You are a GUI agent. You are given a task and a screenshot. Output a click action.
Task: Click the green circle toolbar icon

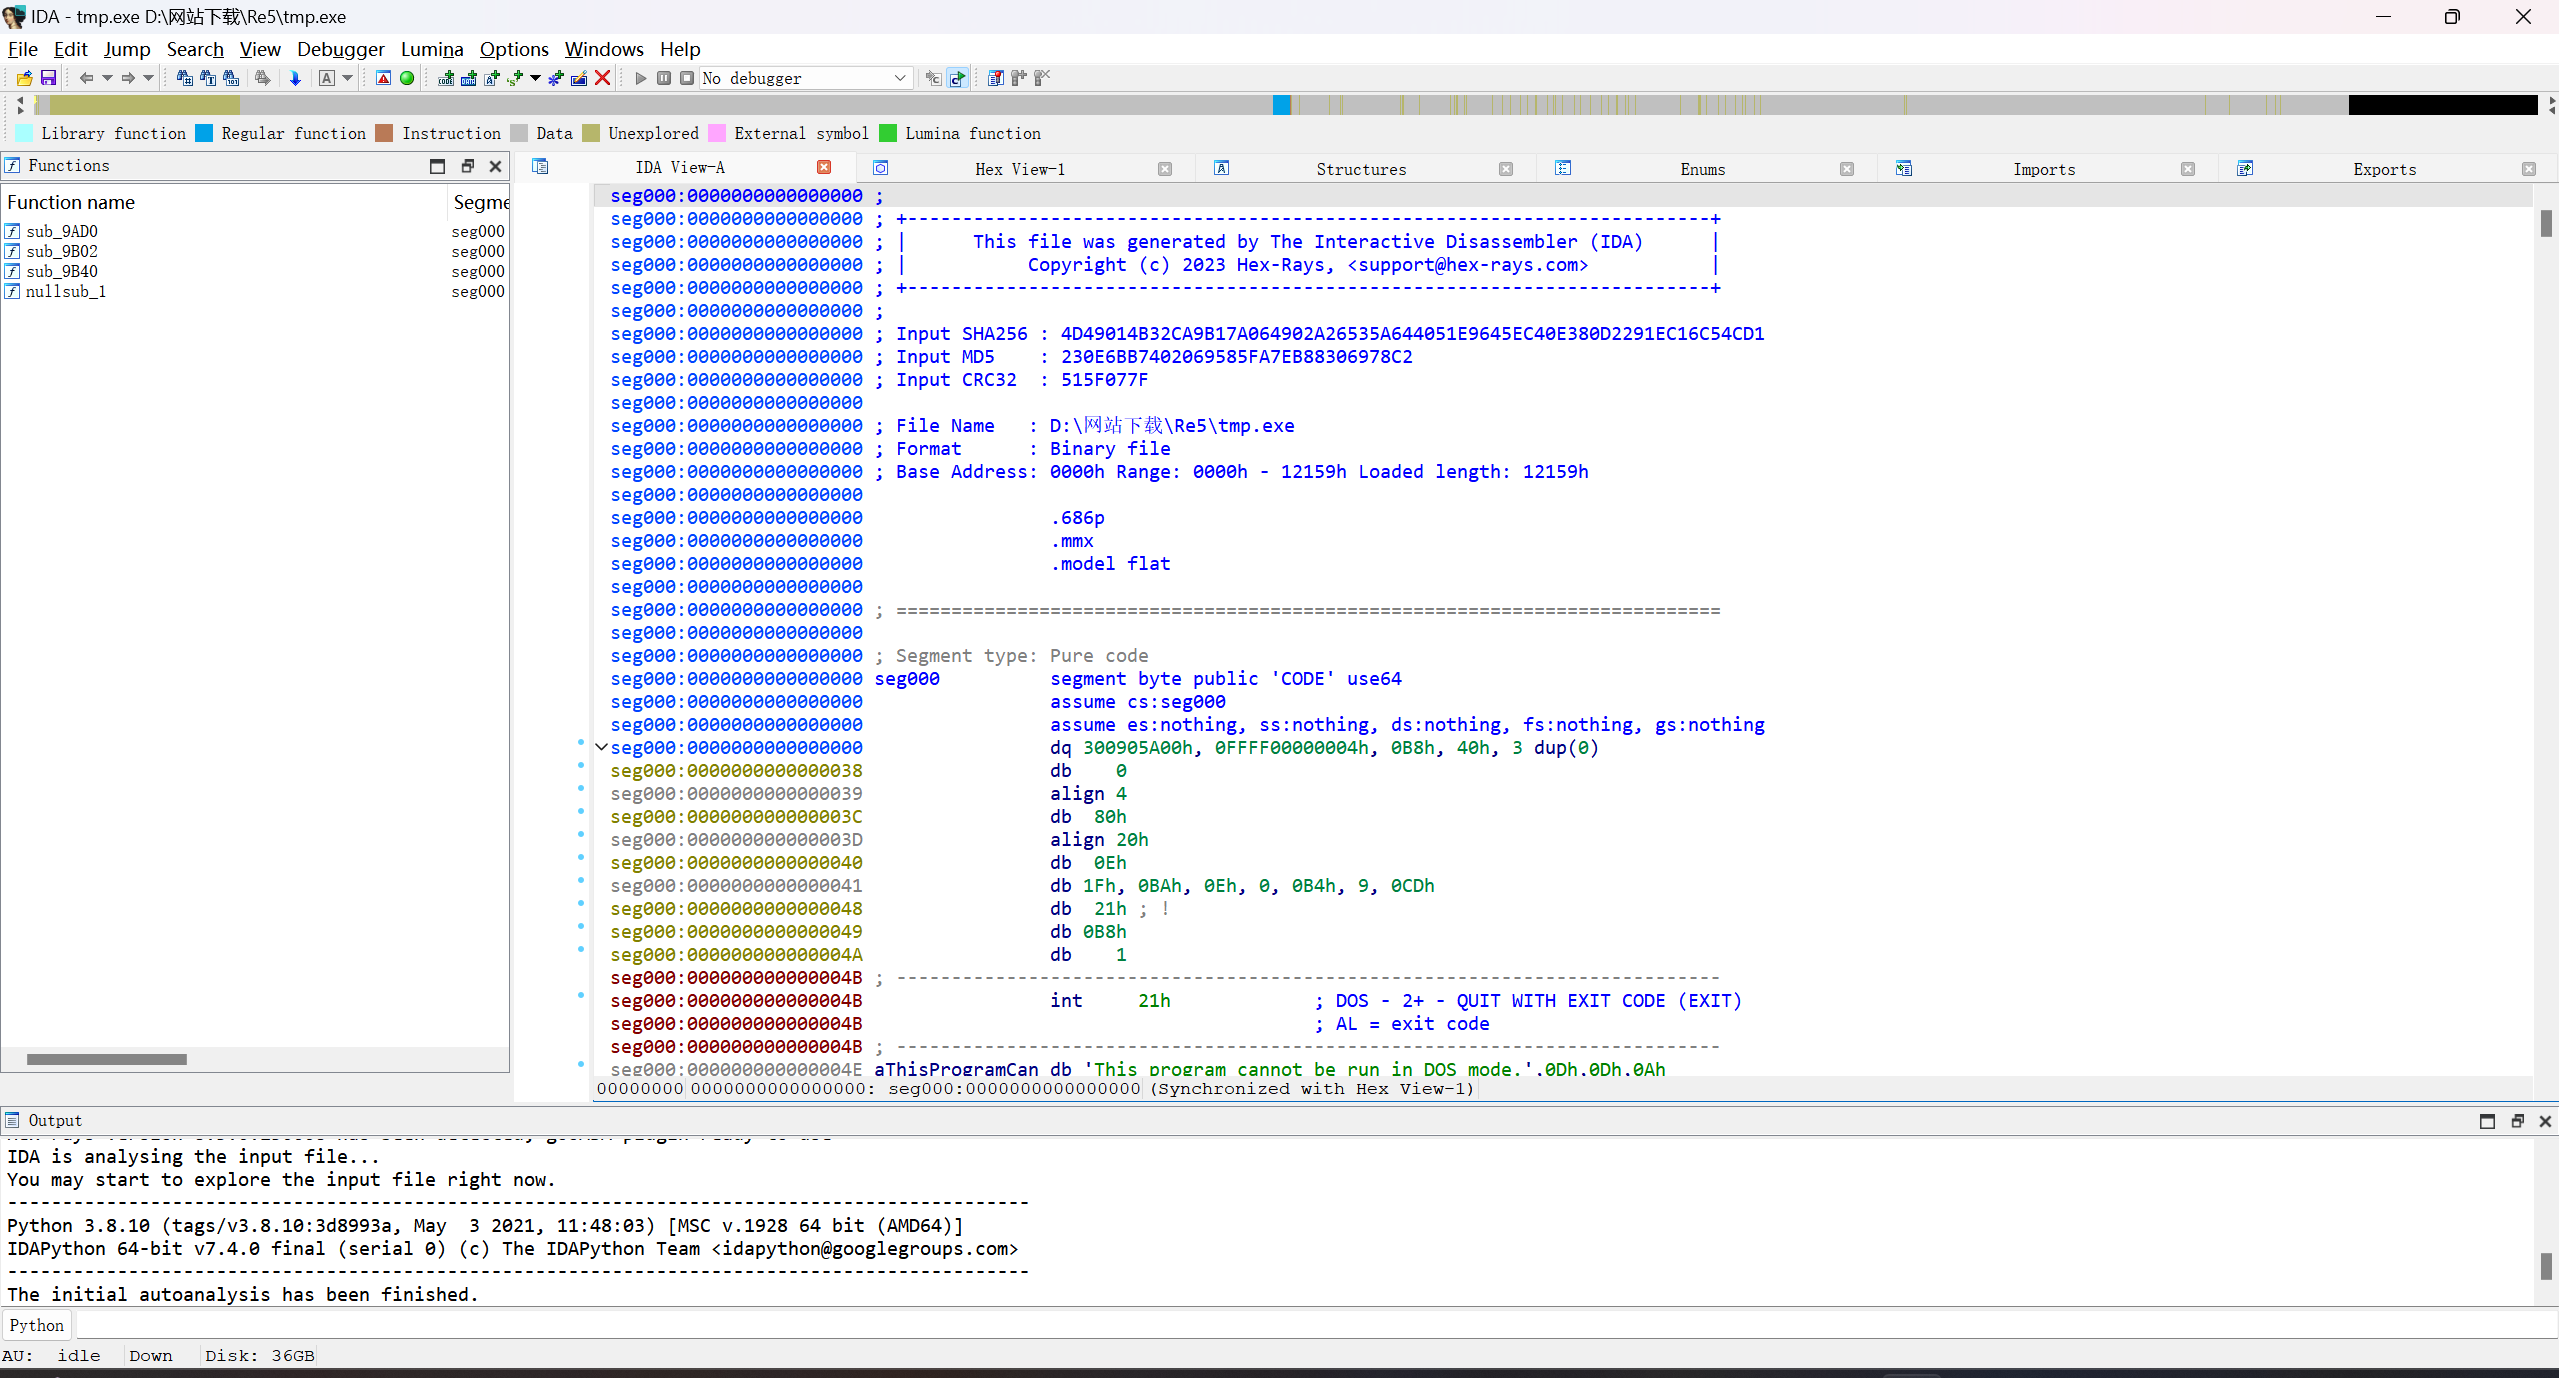[407, 78]
